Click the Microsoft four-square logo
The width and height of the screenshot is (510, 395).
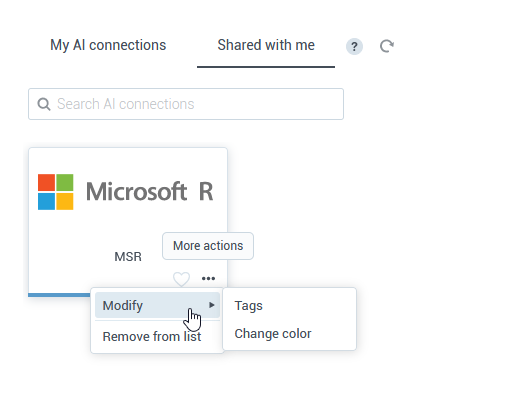(x=56, y=192)
